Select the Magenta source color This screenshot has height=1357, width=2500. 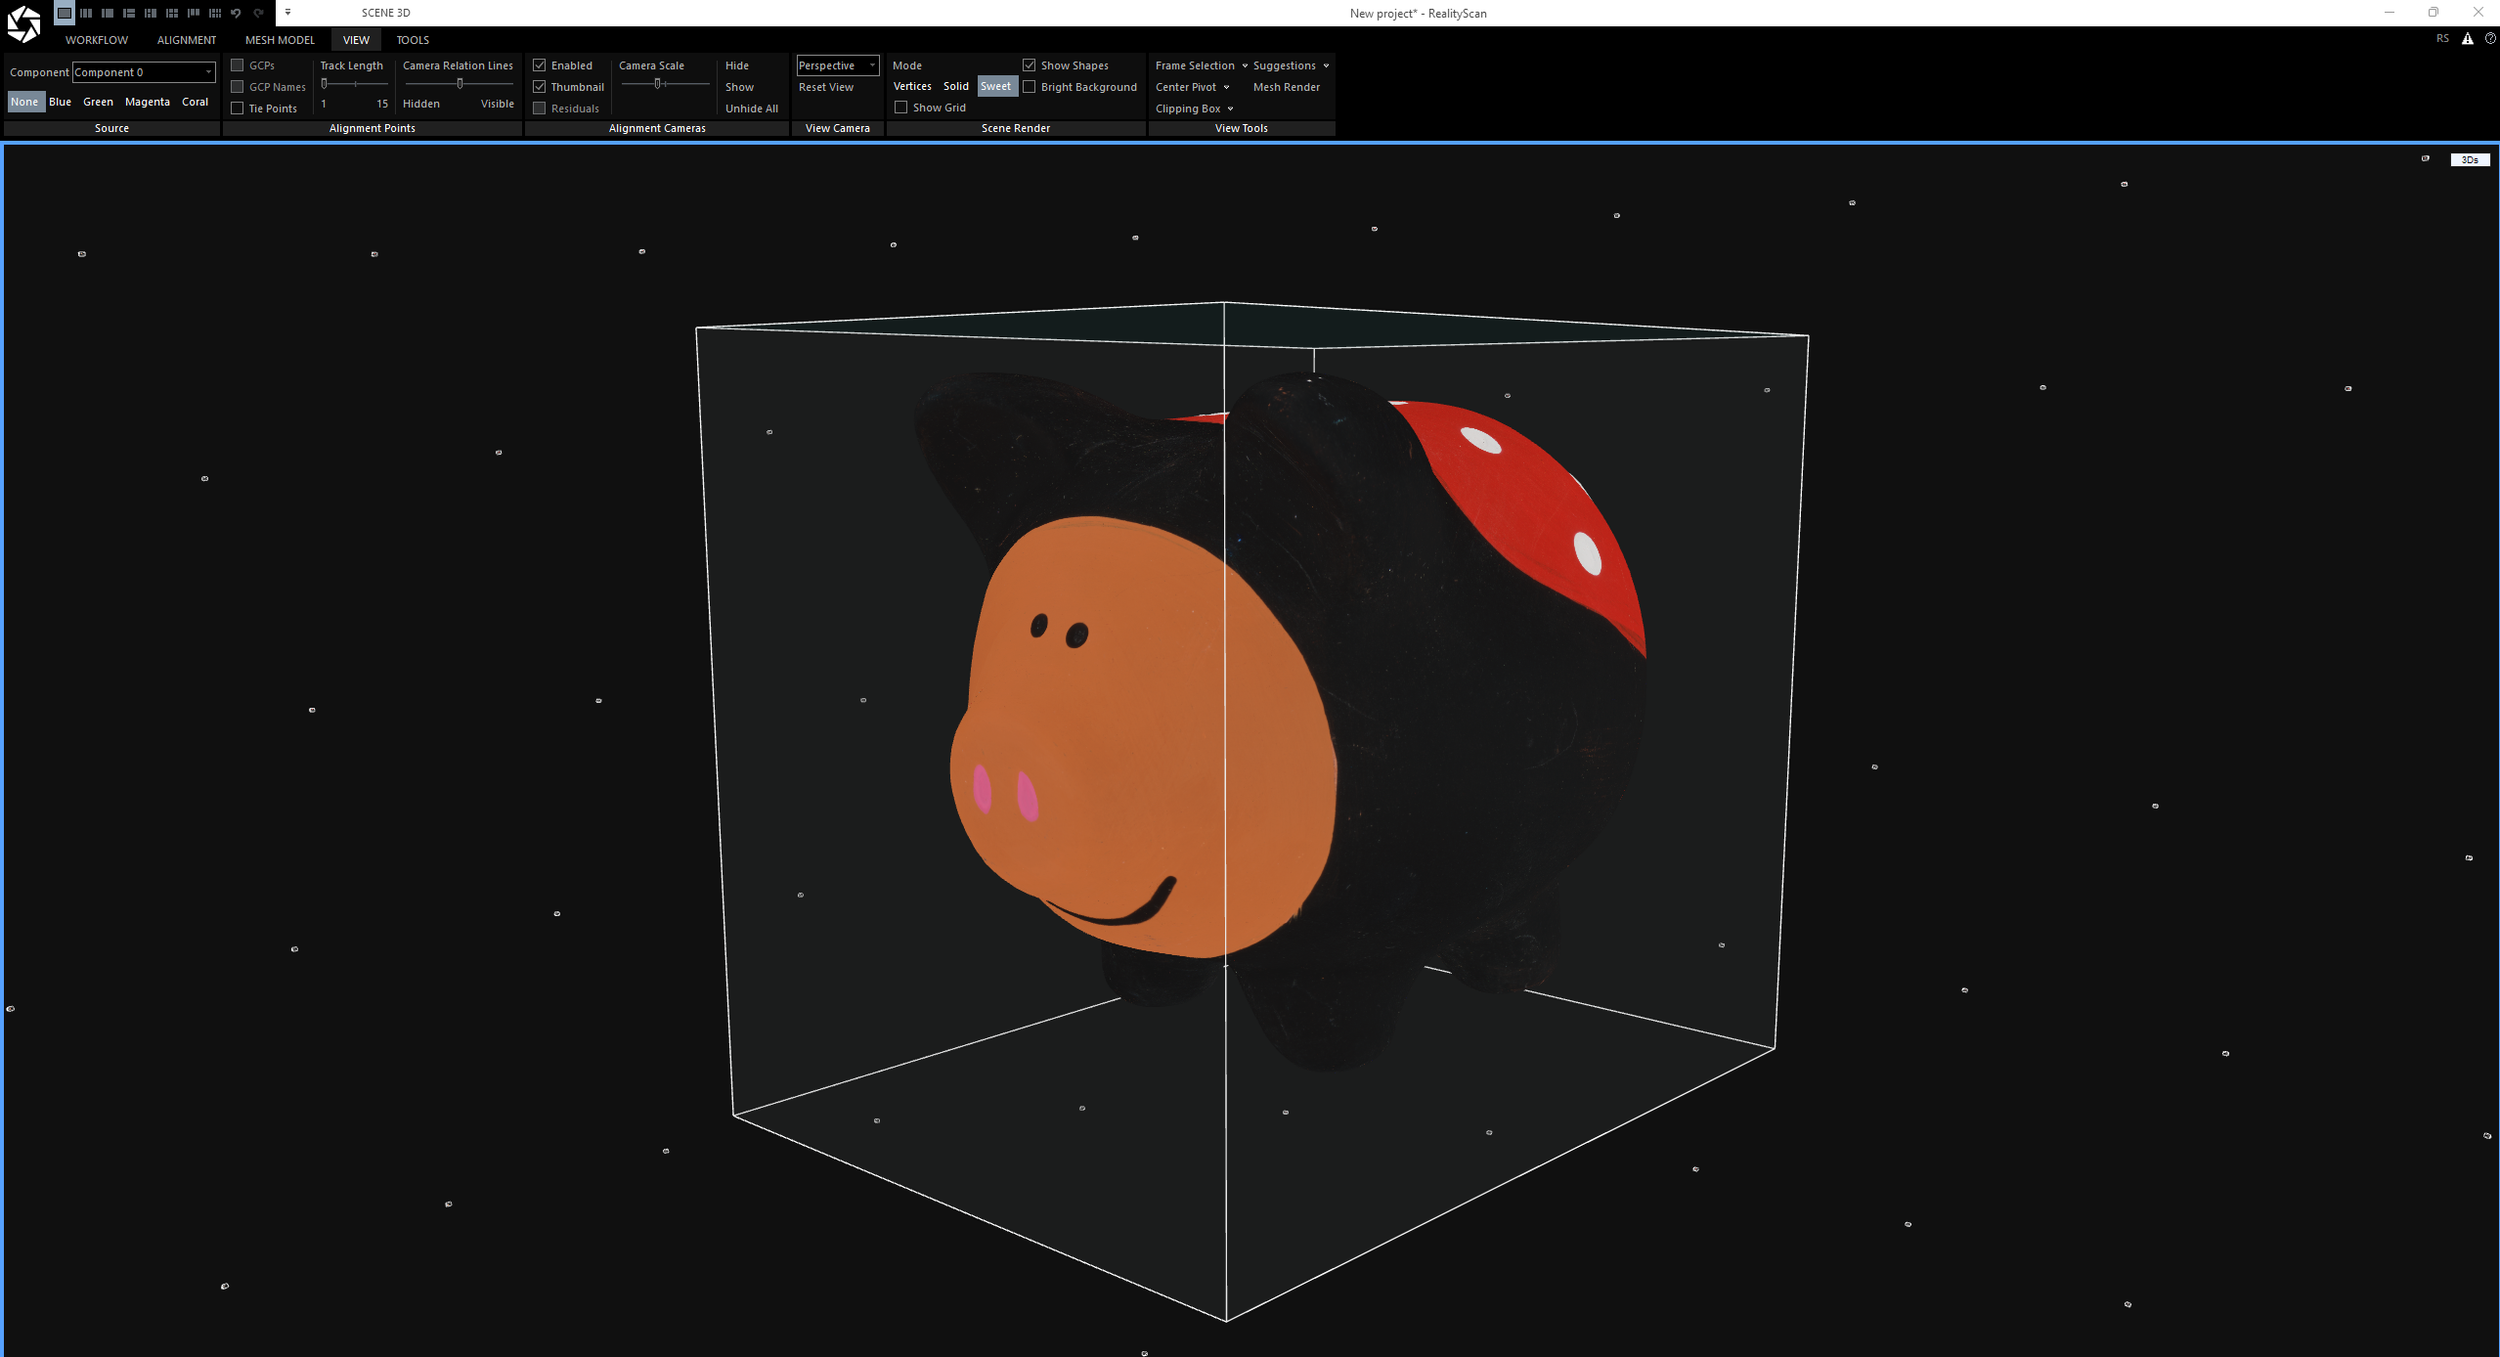pyautogui.click(x=147, y=102)
